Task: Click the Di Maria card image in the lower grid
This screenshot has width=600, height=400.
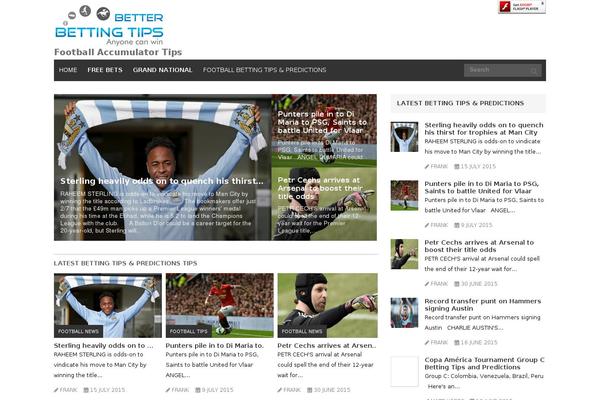Action: (220, 305)
